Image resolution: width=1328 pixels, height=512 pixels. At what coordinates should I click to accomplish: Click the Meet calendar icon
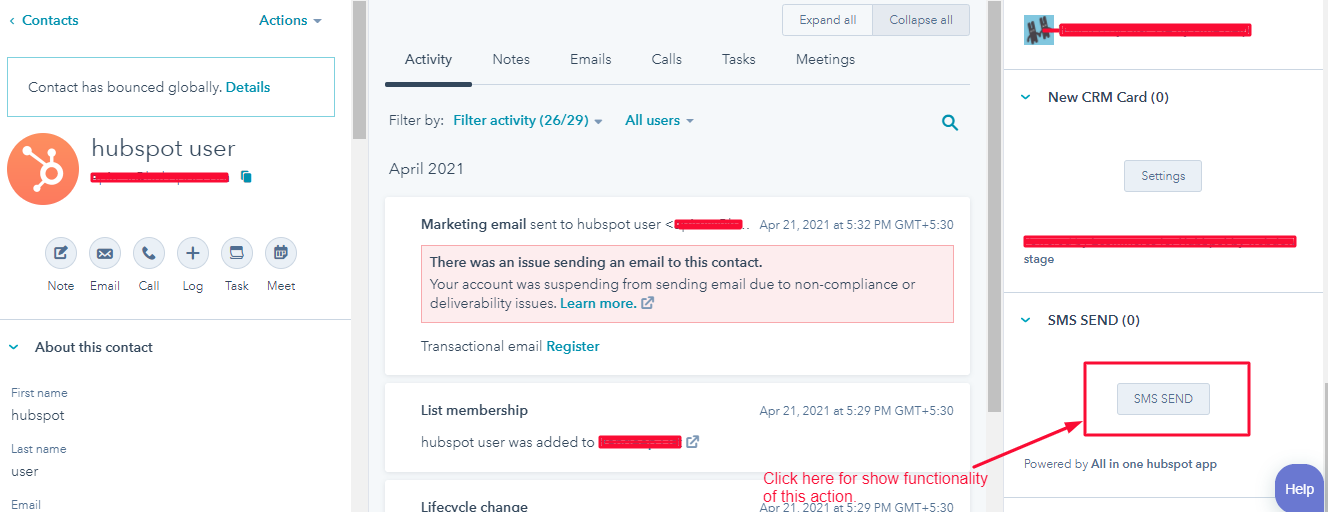(281, 253)
